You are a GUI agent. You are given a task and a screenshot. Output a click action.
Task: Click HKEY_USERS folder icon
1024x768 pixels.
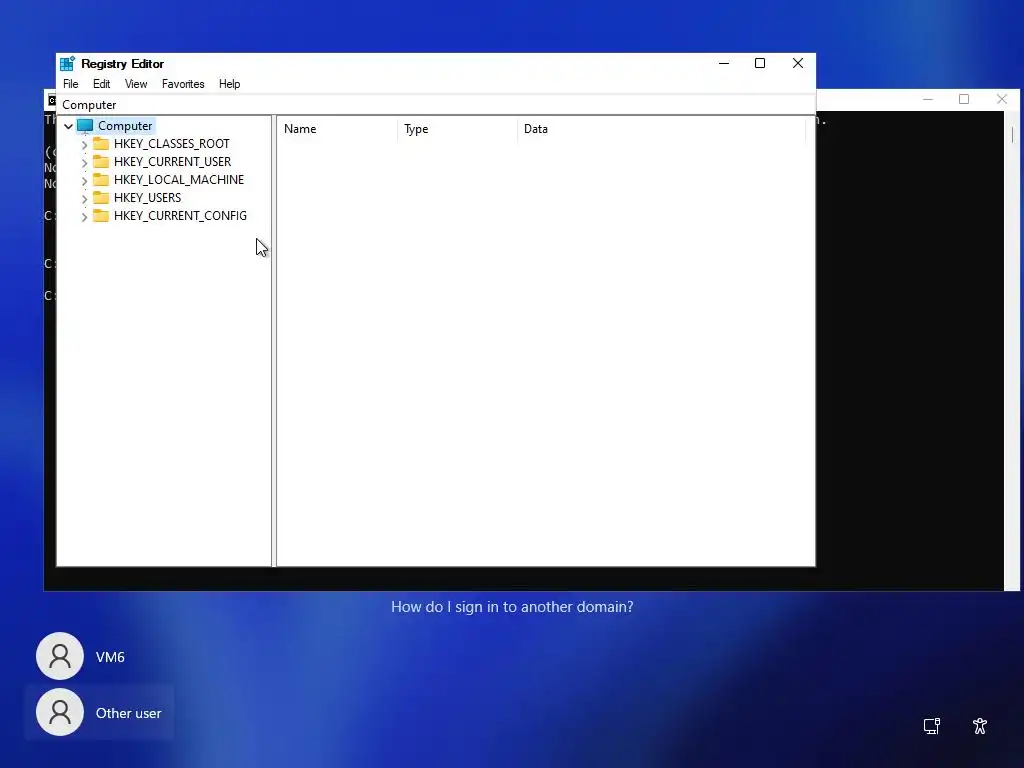pyautogui.click(x=101, y=197)
